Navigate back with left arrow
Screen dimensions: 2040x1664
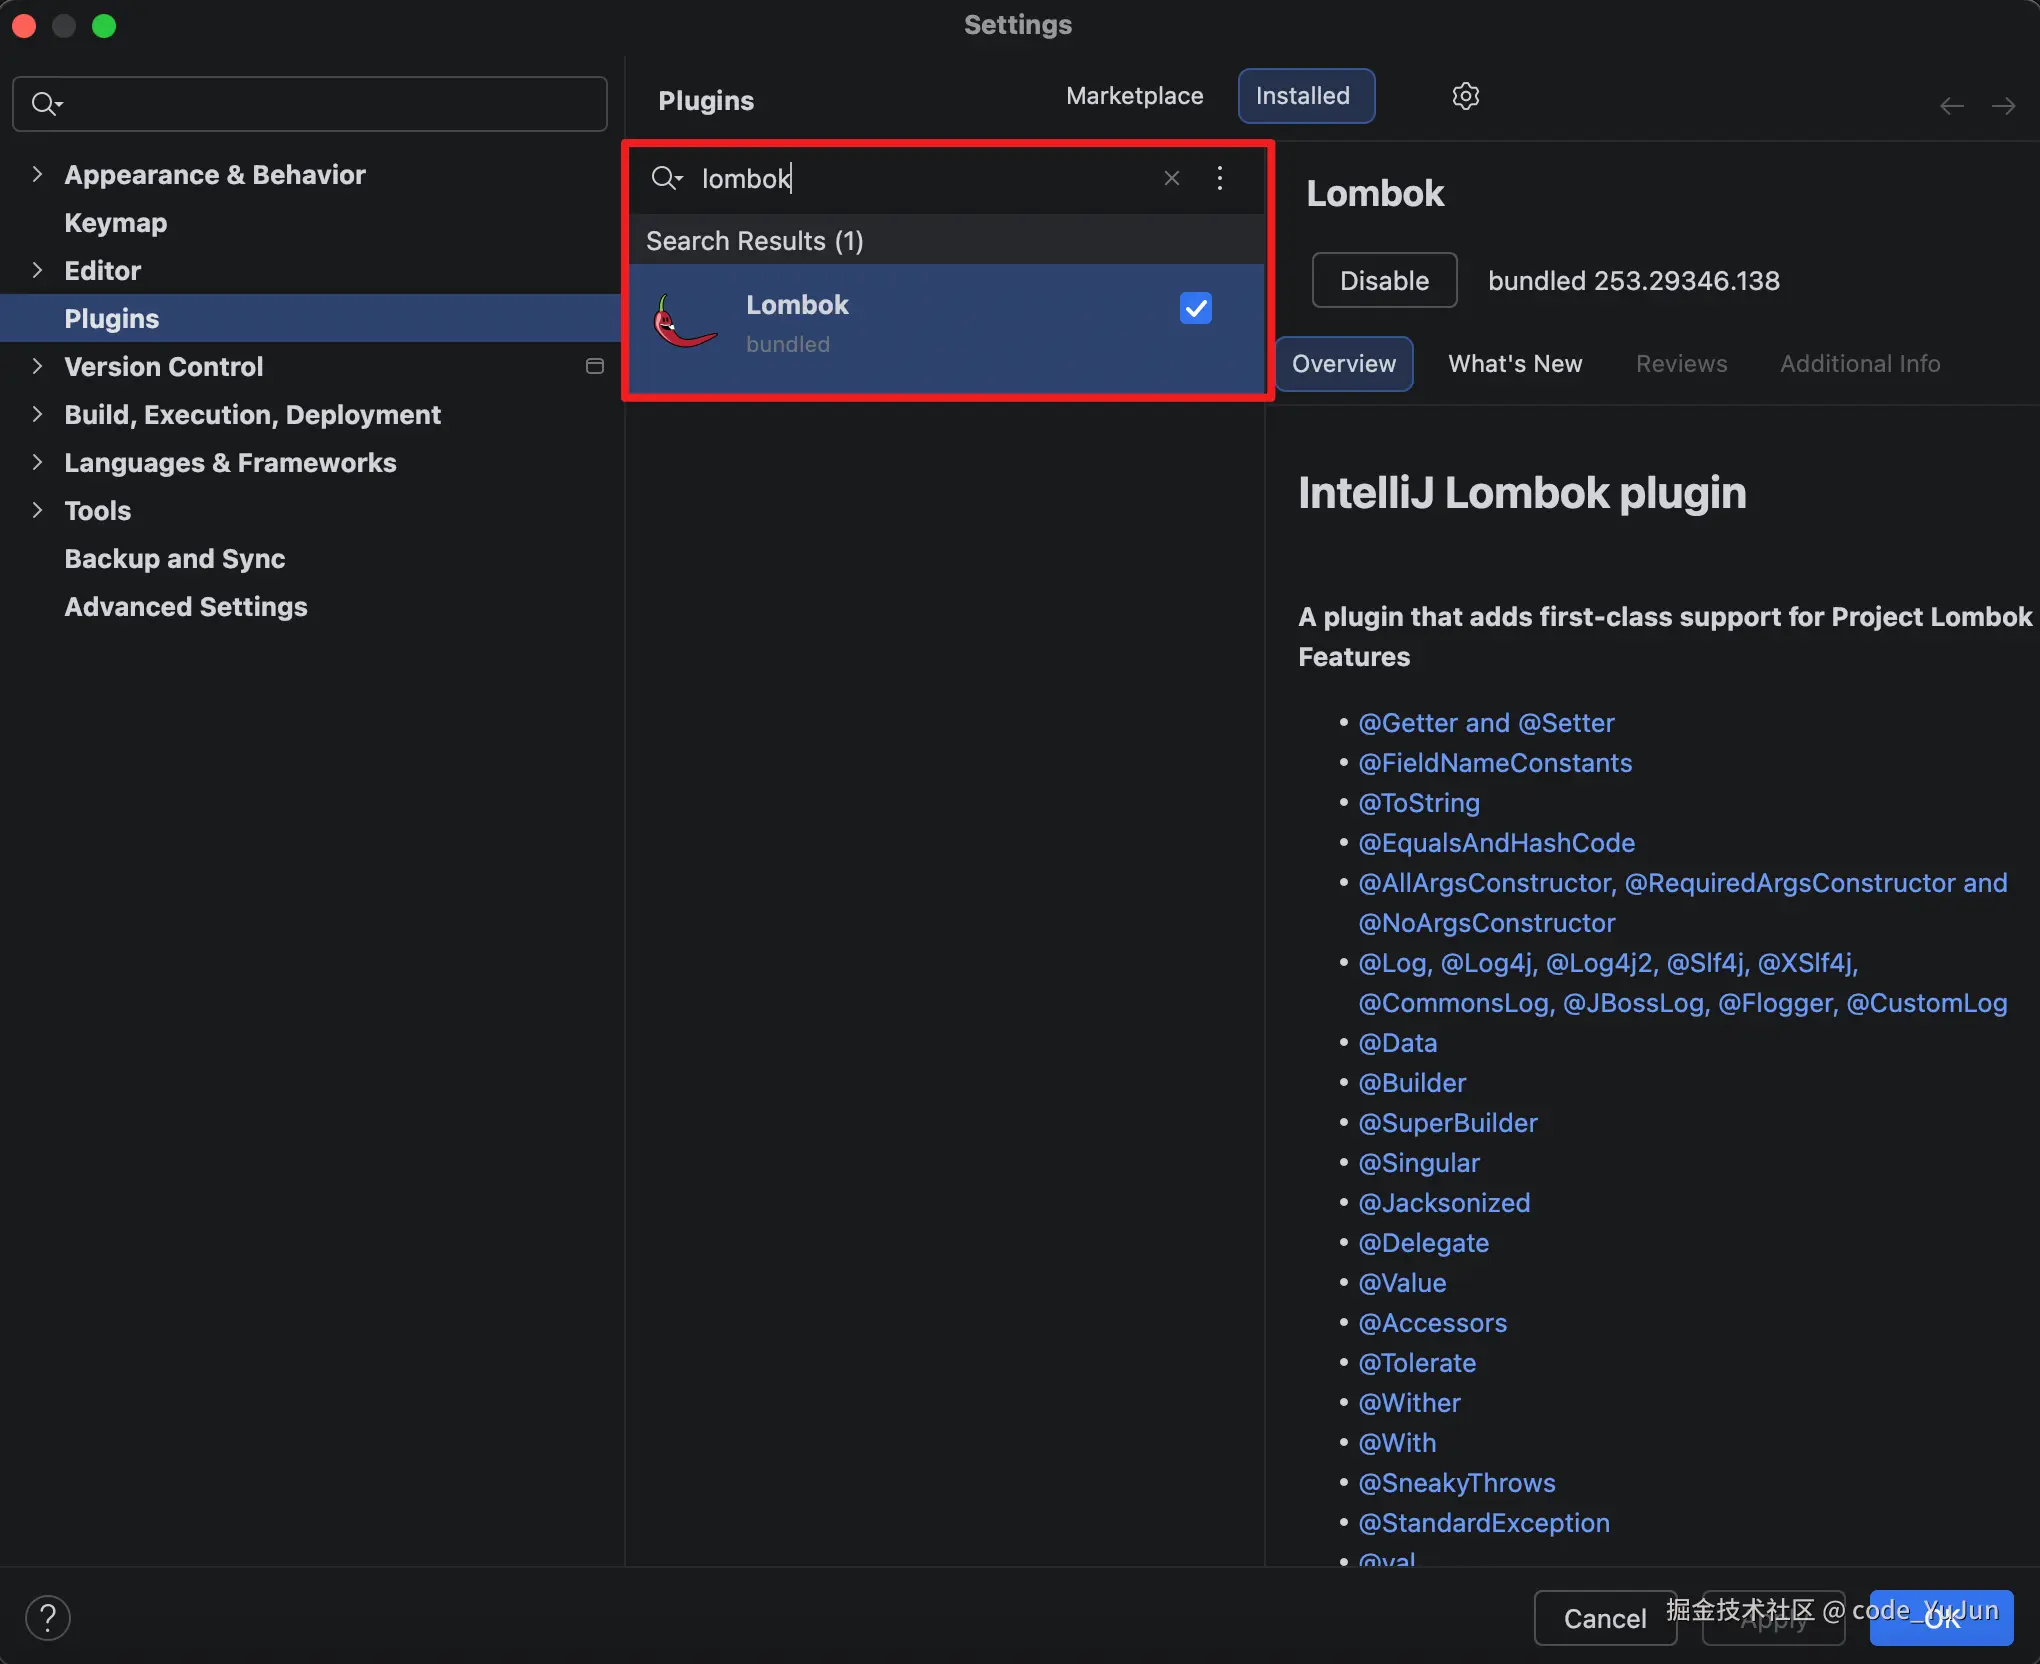(x=1951, y=106)
